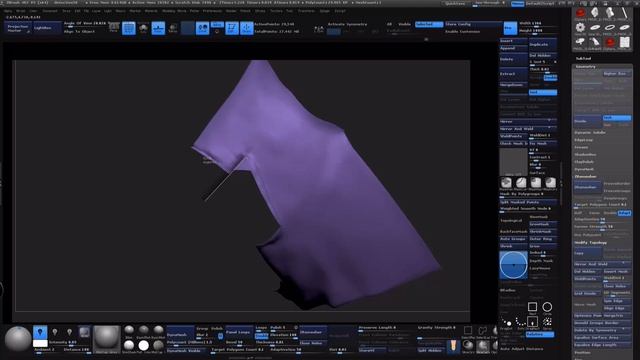Collapse the Modify Topology subsection

(591, 242)
